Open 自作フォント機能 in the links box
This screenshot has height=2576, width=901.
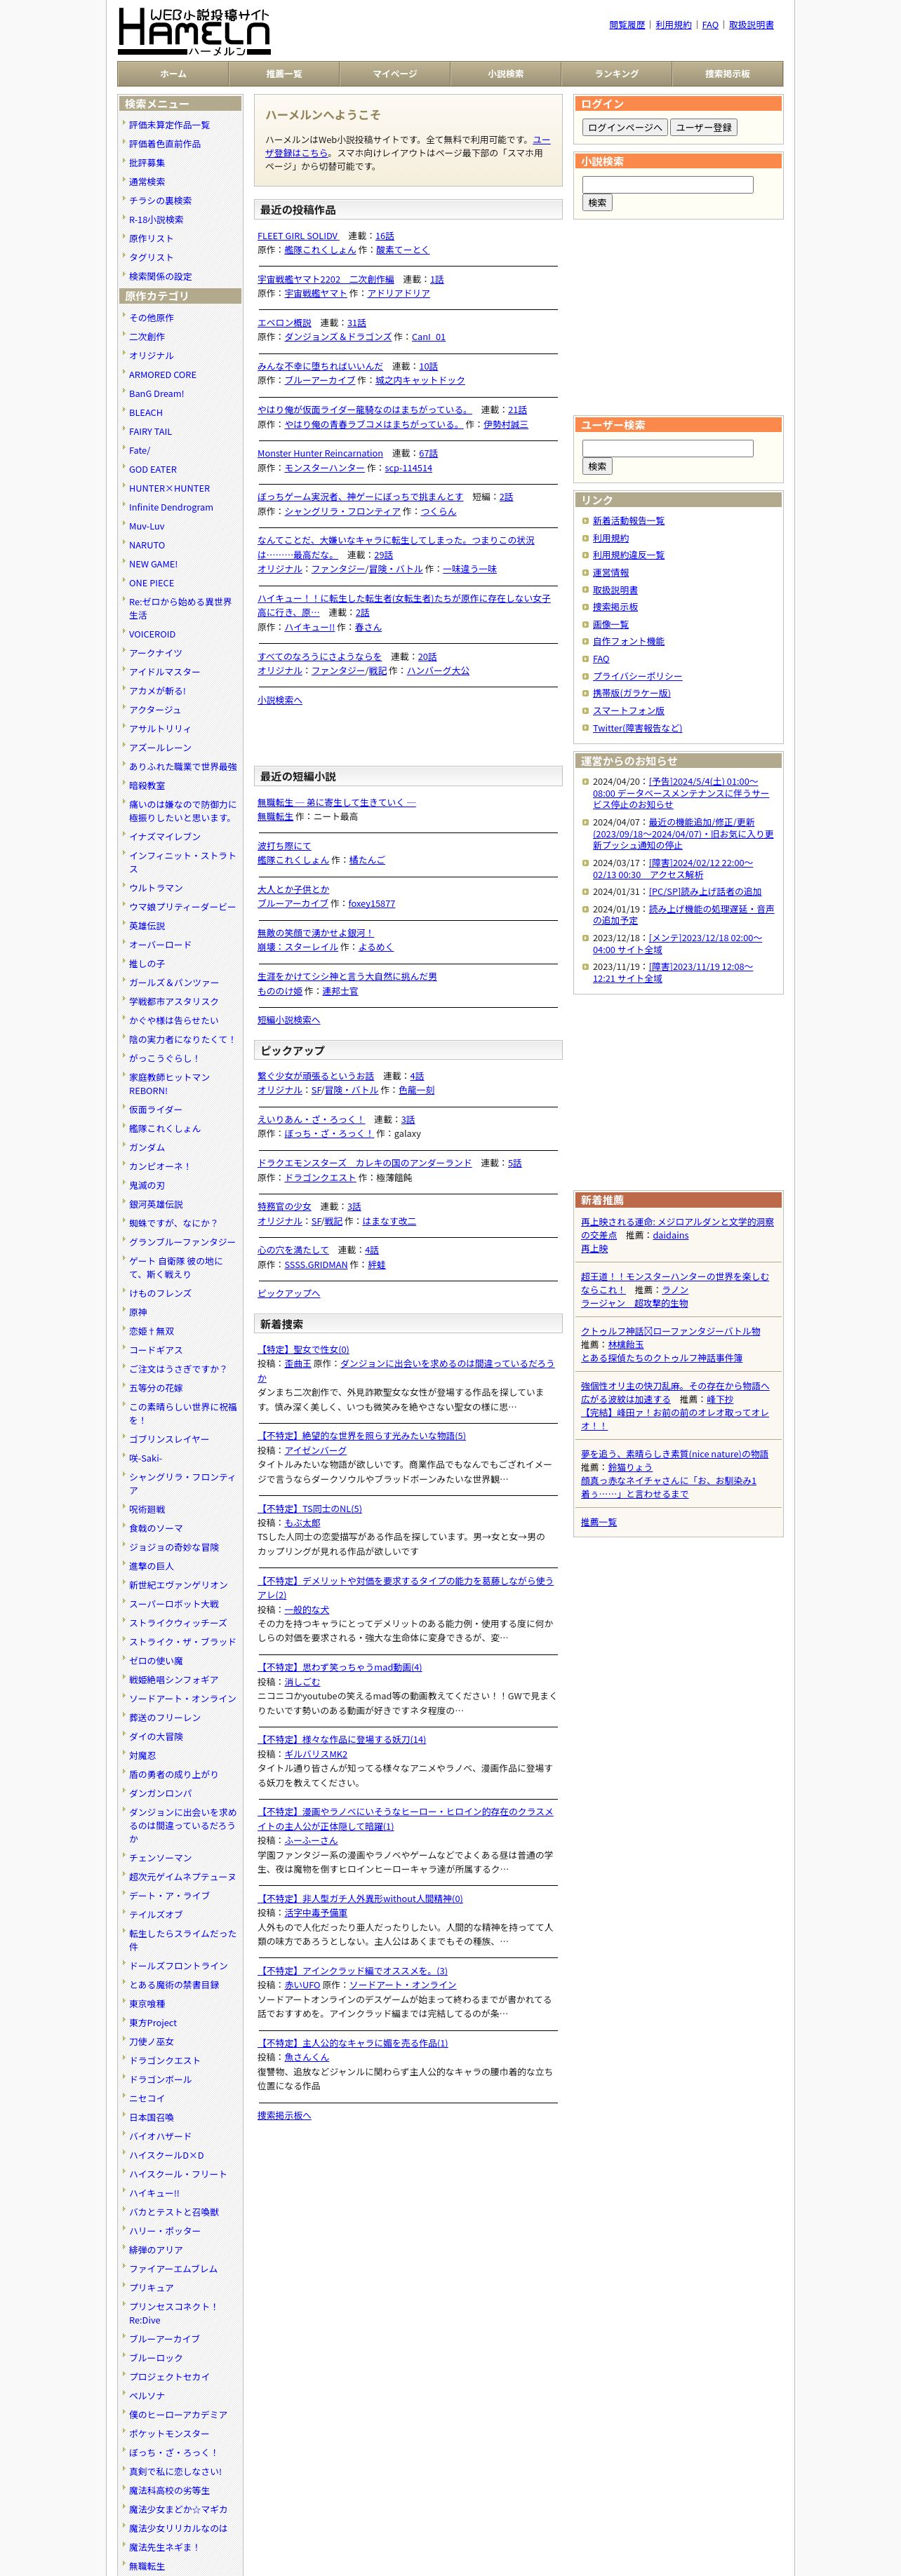coord(628,642)
